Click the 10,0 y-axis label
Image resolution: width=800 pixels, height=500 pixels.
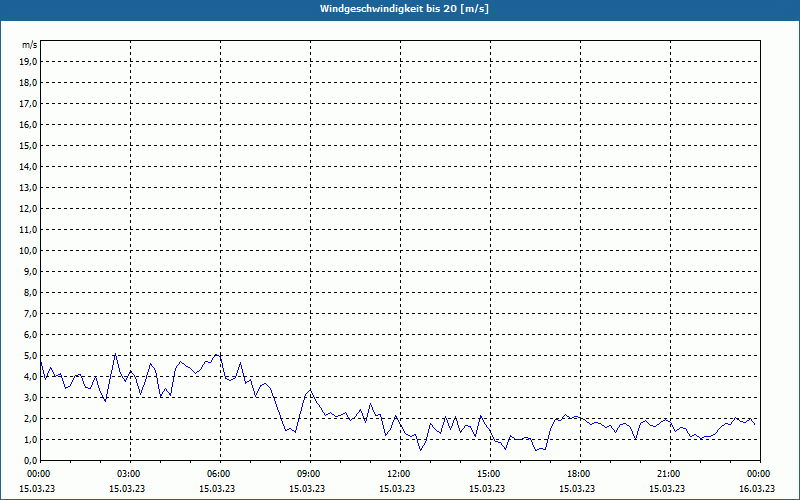[x=28, y=251]
